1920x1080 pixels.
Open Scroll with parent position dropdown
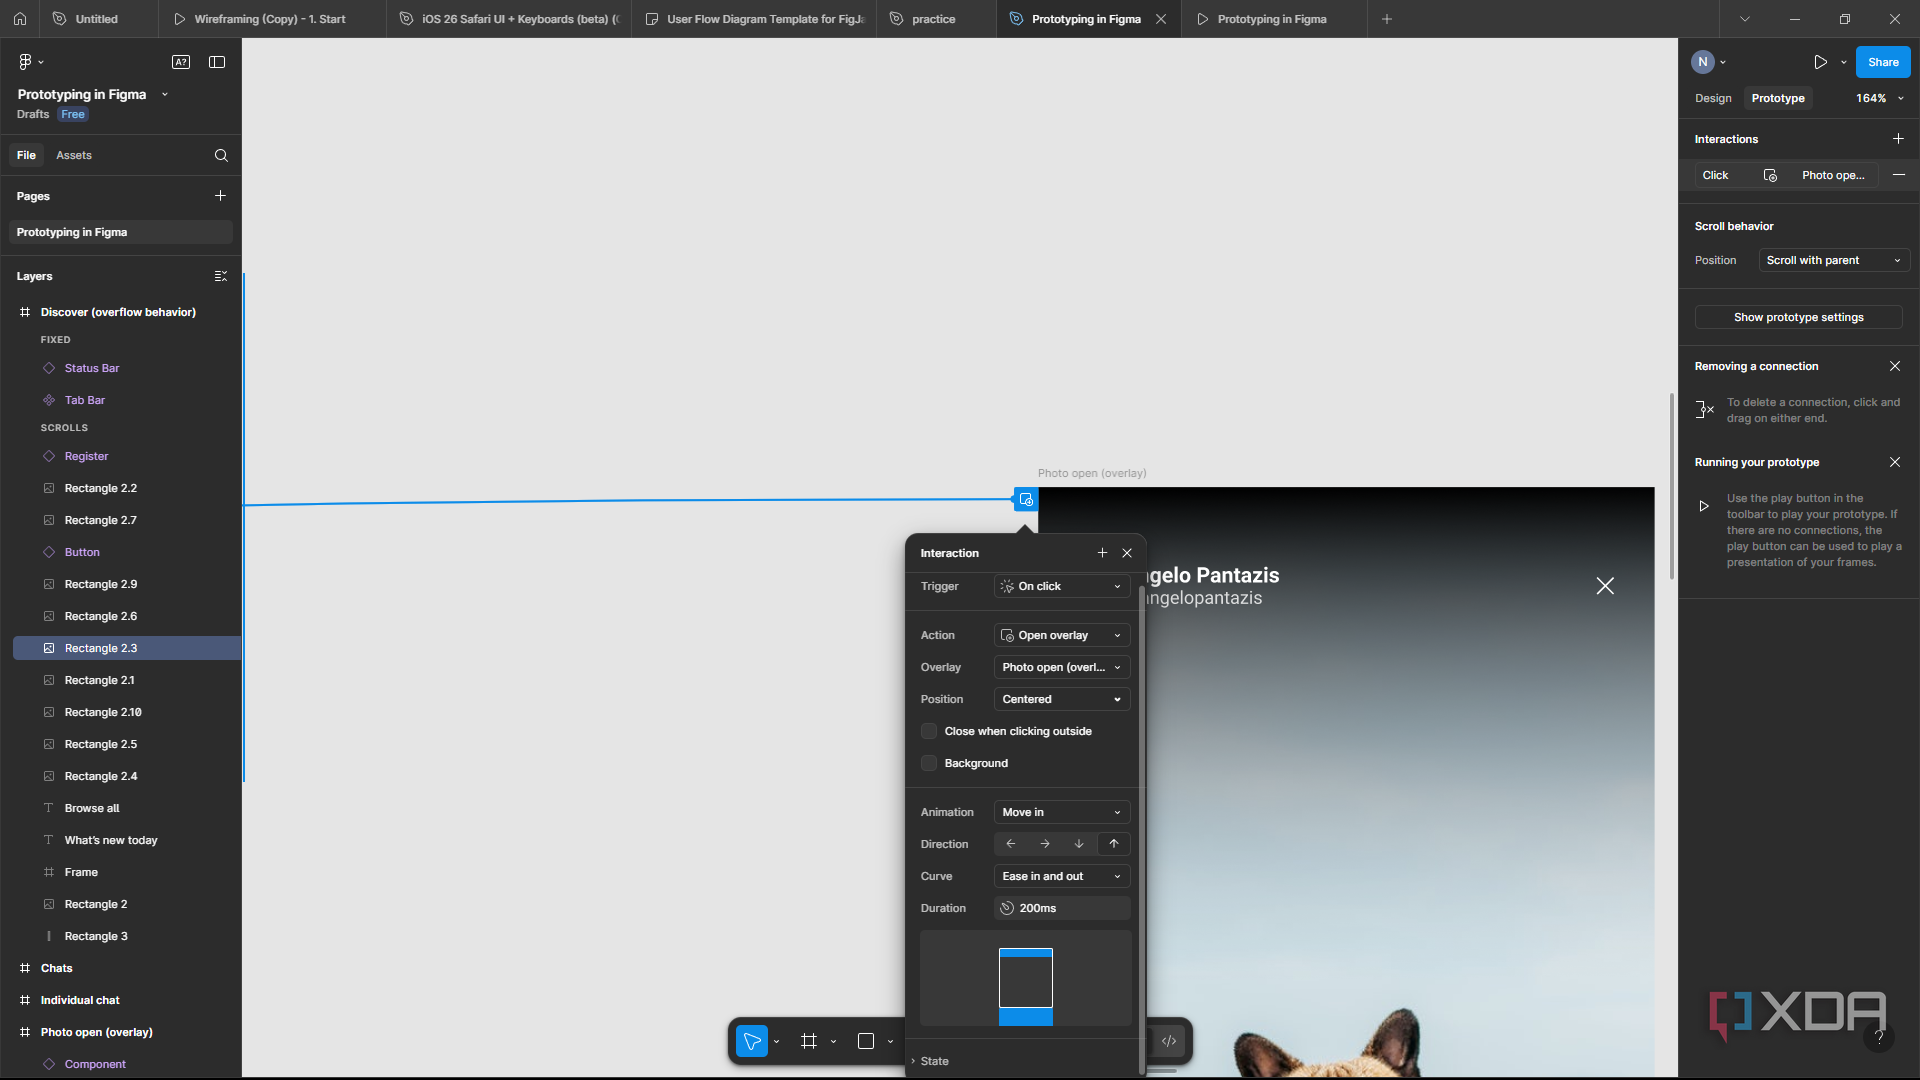[x=1834, y=260]
